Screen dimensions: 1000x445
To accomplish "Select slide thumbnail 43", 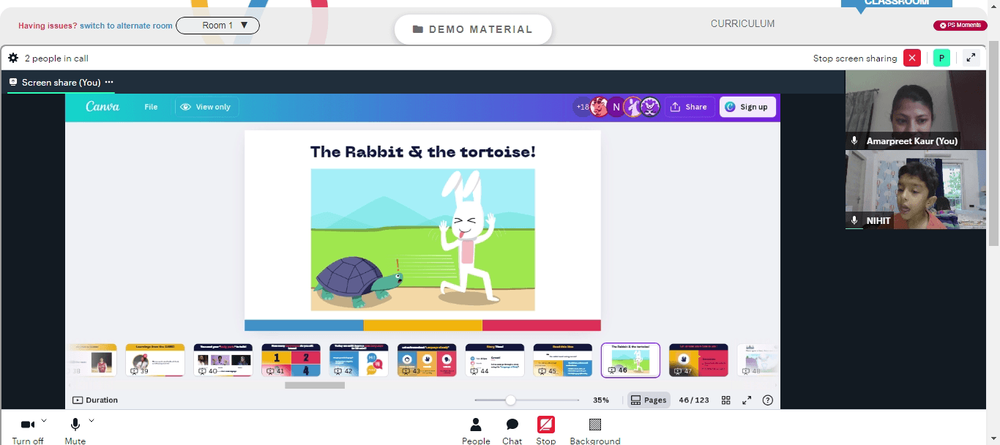I will tap(427, 360).
